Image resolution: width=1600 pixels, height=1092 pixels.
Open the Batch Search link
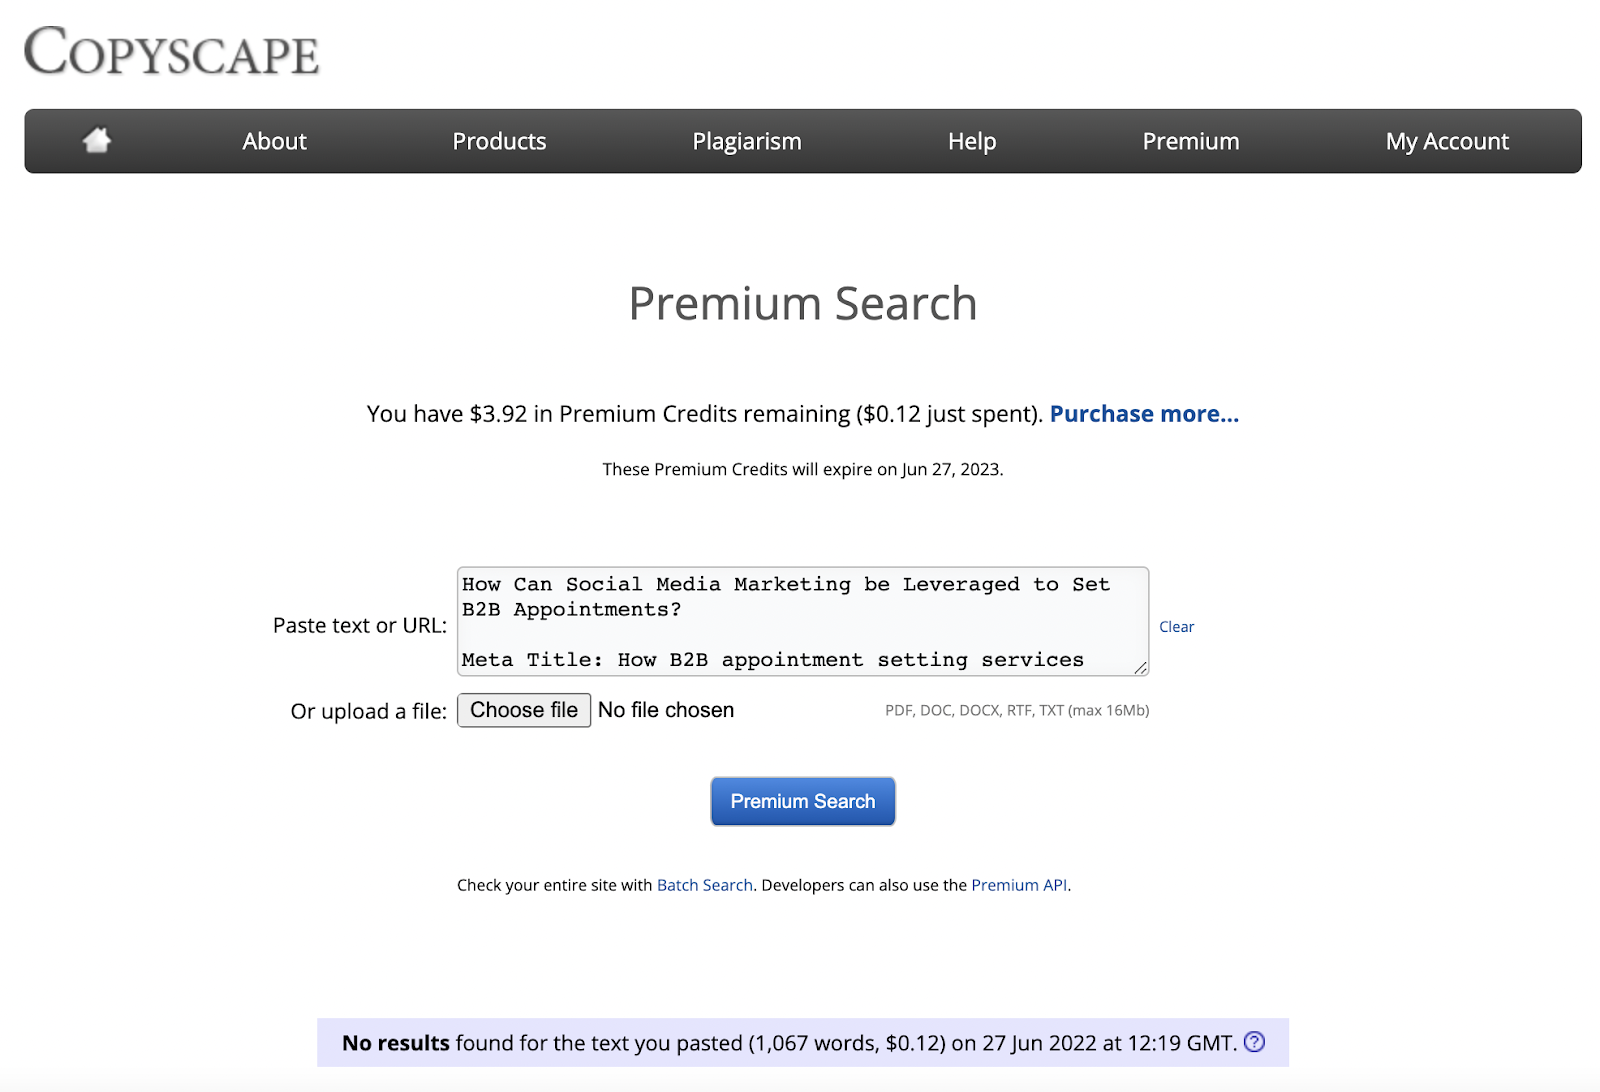click(x=705, y=885)
